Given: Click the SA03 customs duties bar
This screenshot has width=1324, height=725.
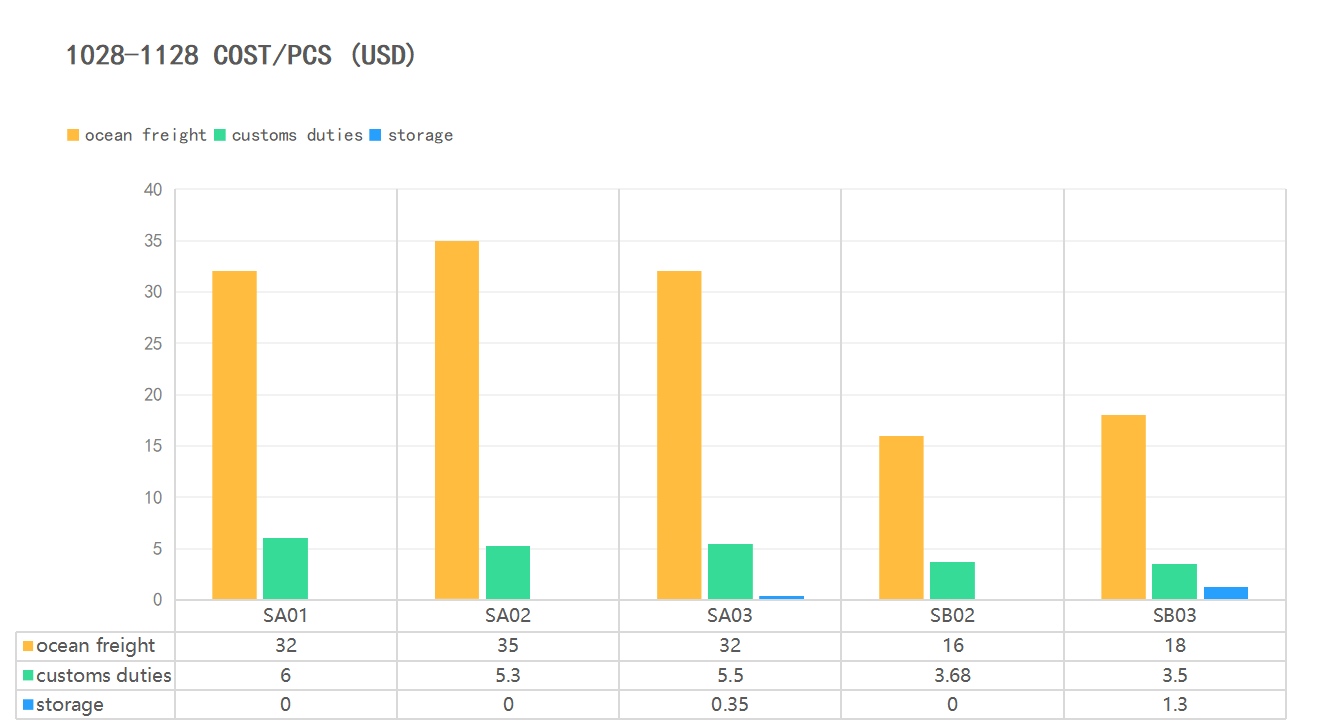Looking at the screenshot, I should [x=730, y=572].
